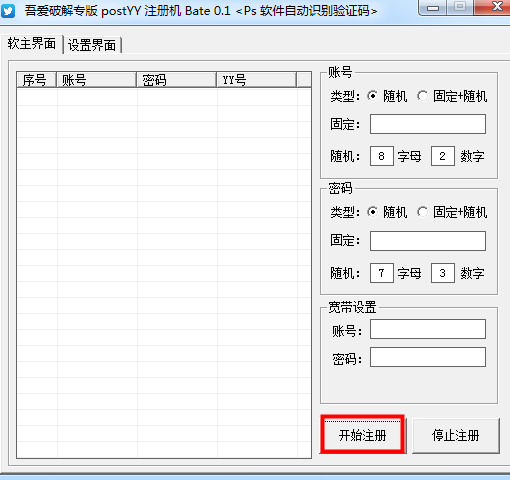Click the 密码 column header in list

(176, 80)
